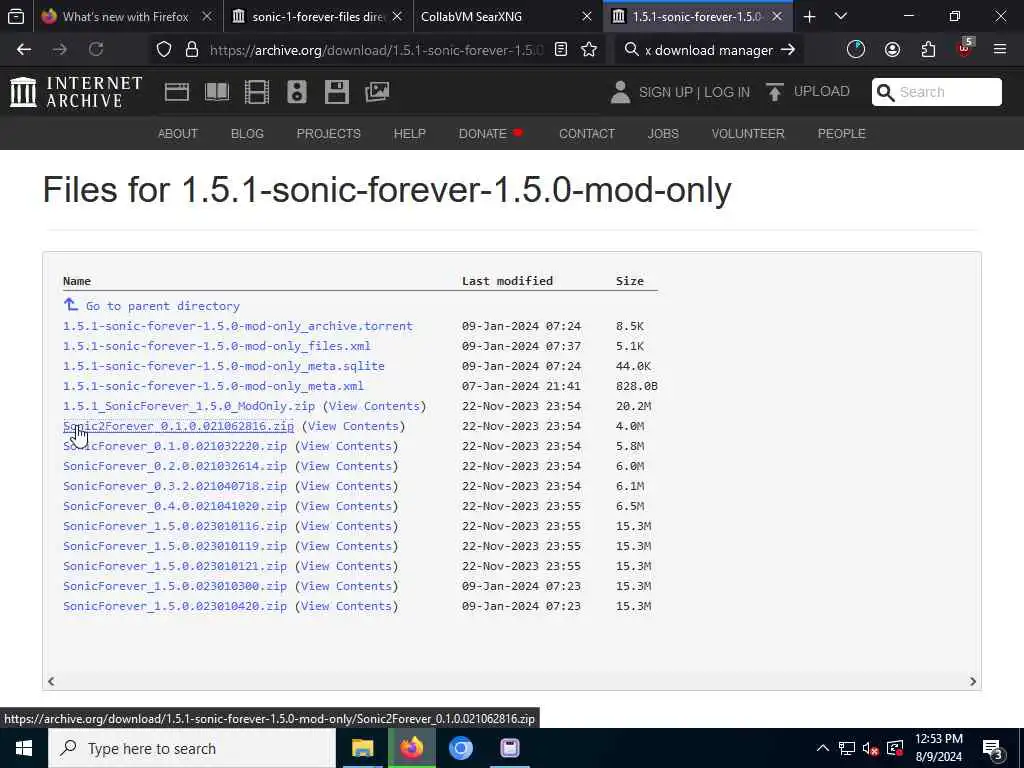Open the notification center icon
This screenshot has width=1024, height=768.
pyautogui.click(x=992, y=749)
